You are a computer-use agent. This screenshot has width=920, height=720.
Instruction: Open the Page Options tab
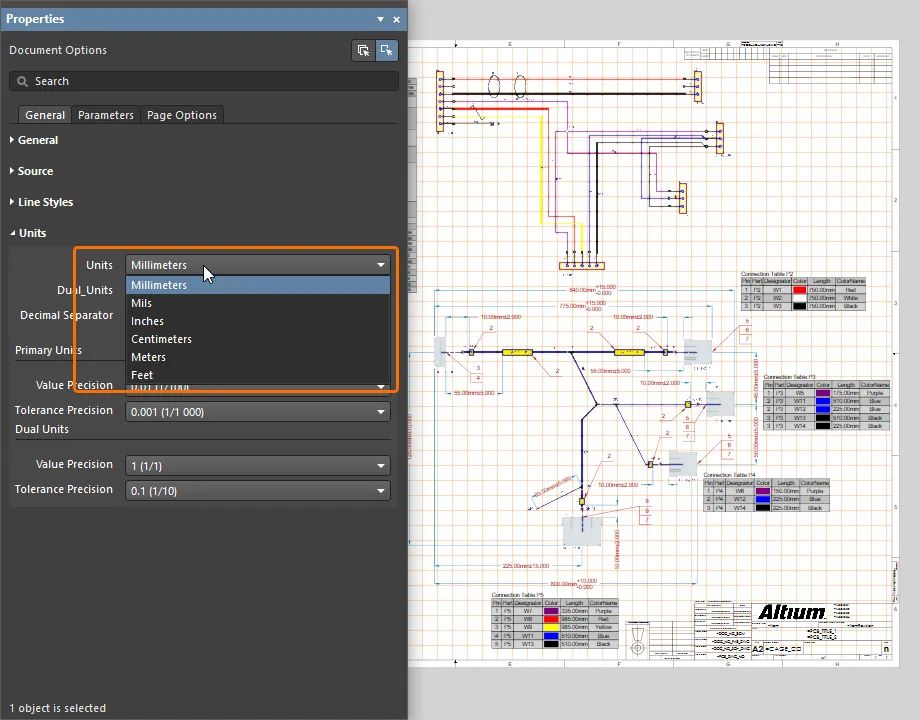coord(182,115)
